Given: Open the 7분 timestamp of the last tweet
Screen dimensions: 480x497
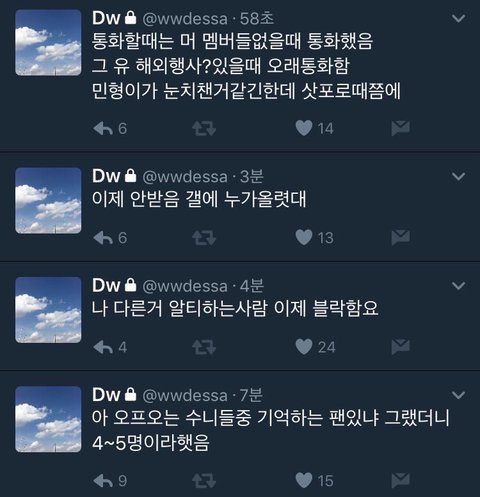Looking at the screenshot, I should pos(251,395).
